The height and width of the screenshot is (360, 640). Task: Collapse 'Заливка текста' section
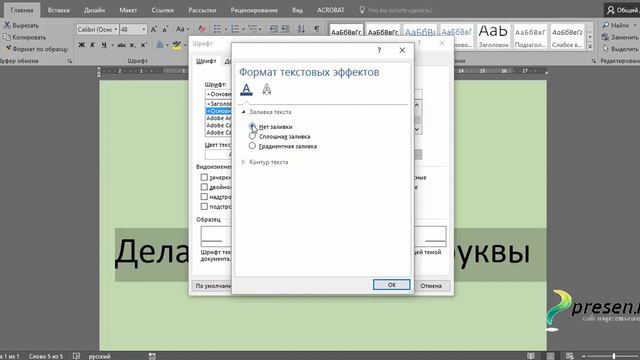tap(244, 112)
